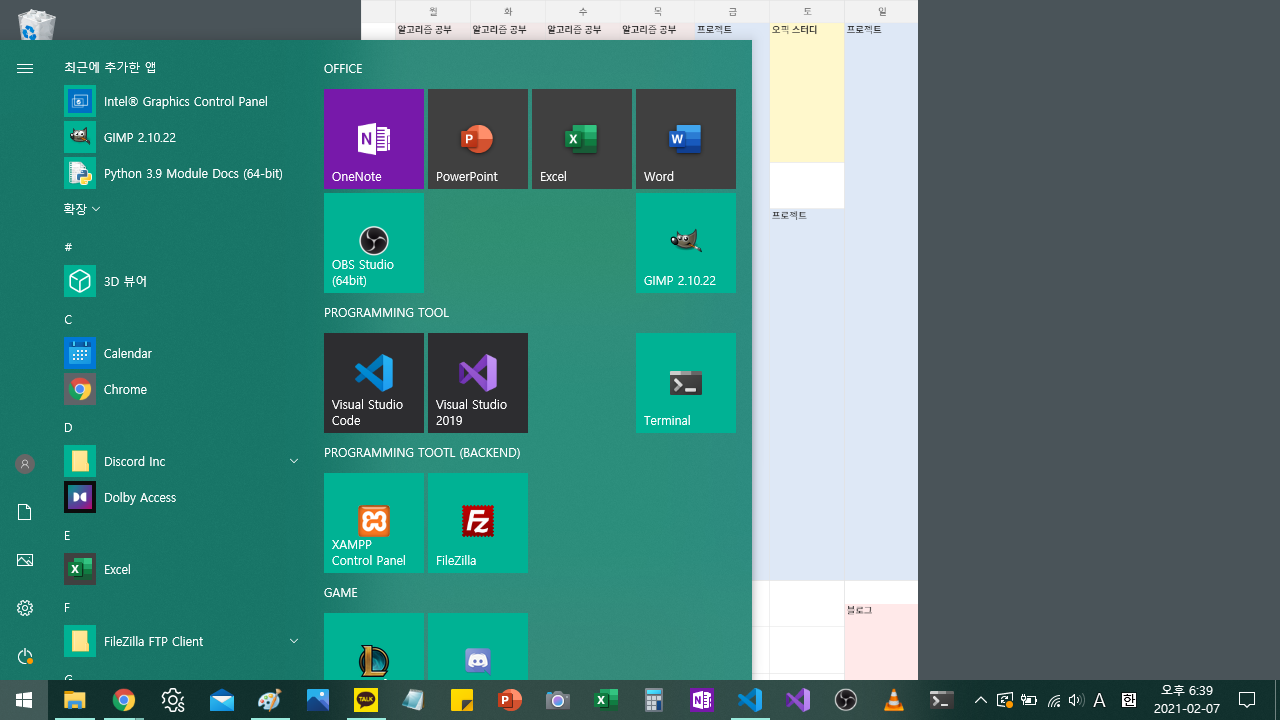The height and width of the screenshot is (720, 1280).
Task: Open Excel from the app list under E
Action: pyautogui.click(x=182, y=569)
